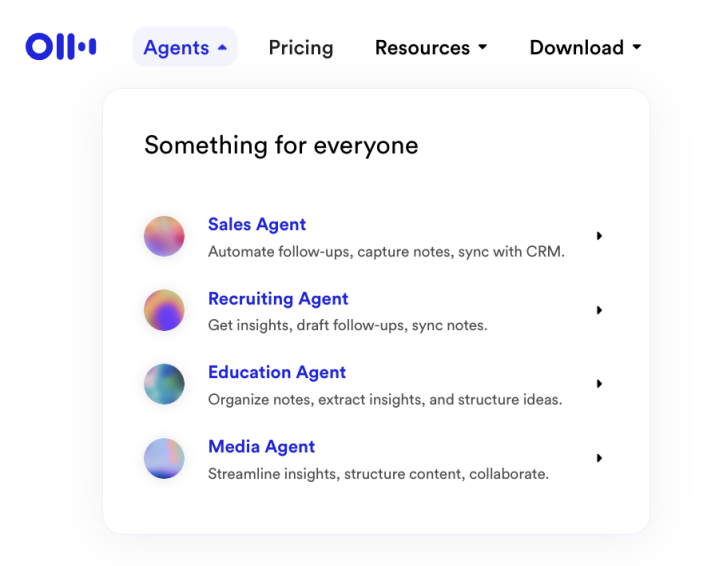This screenshot has height=566, width=719.
Task: Click the Sales Agent description text
Action: coord(386,252)
